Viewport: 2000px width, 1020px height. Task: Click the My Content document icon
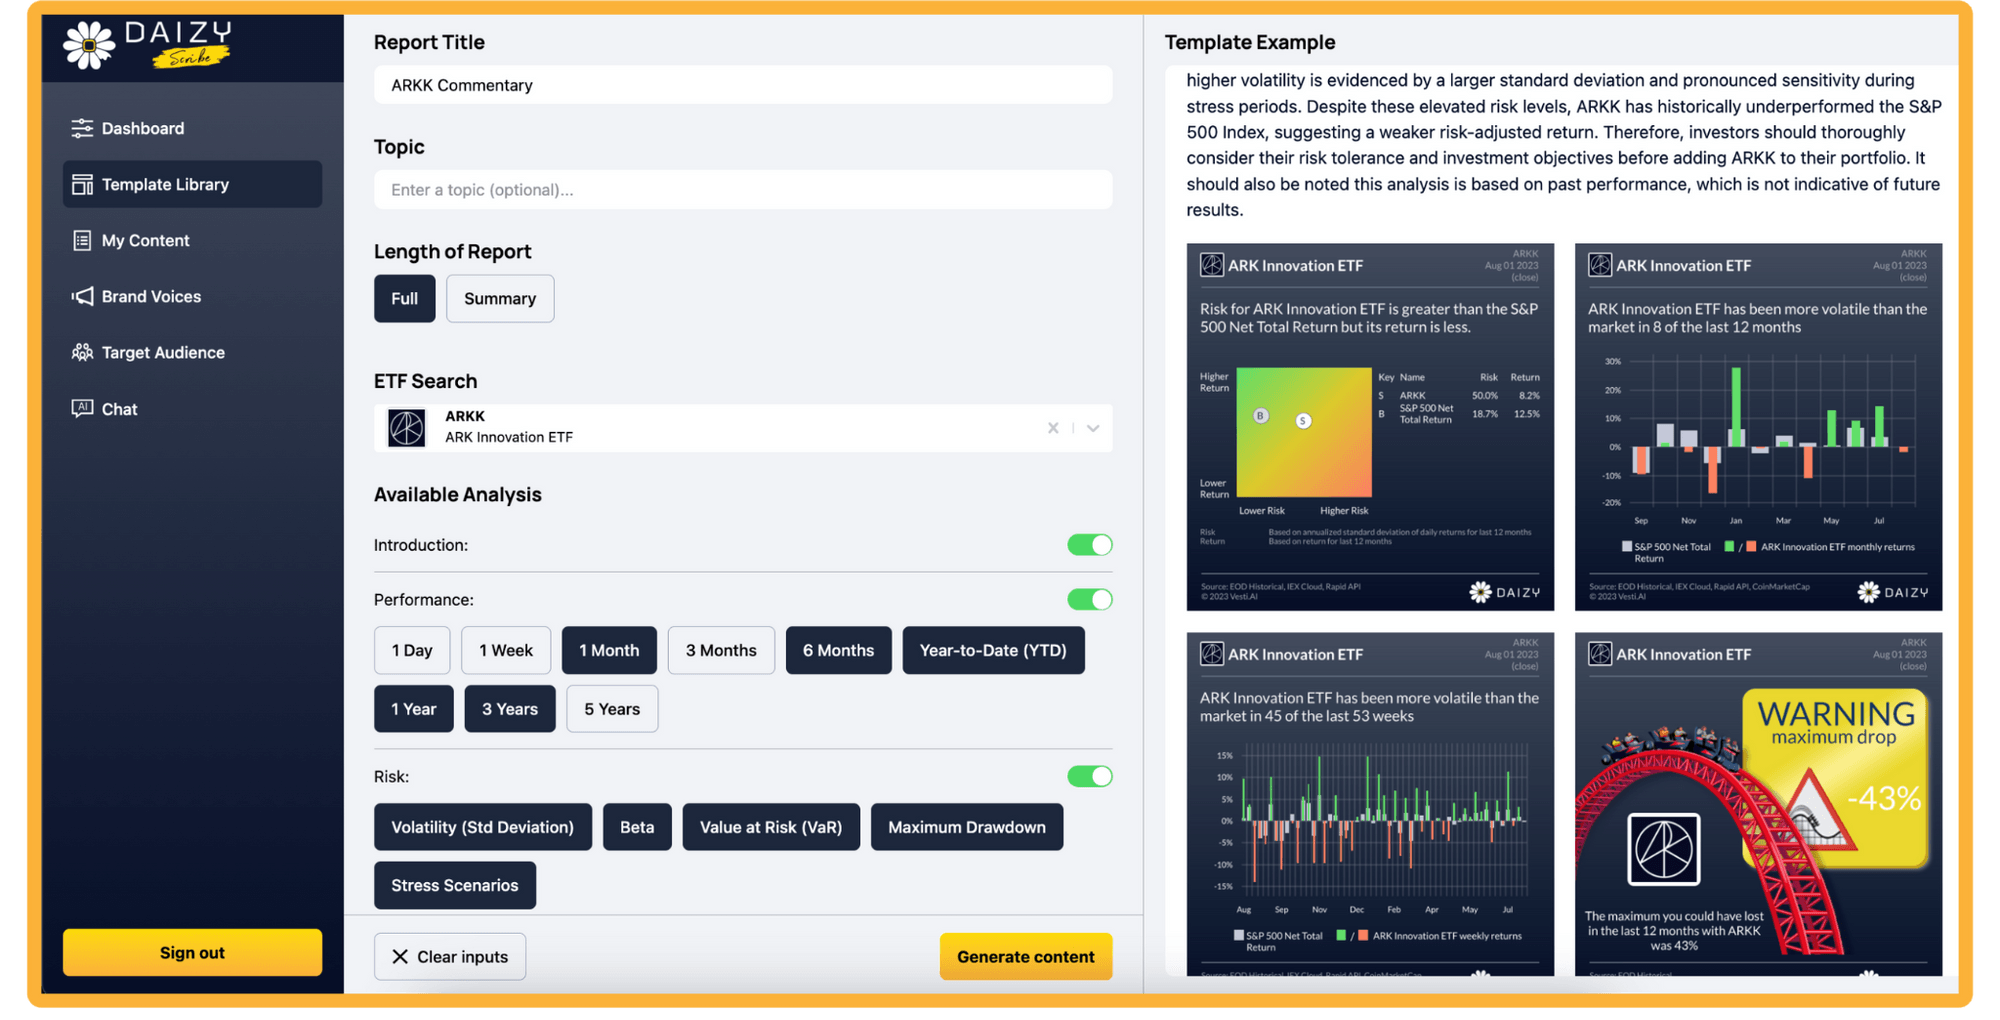coord(82,240)
